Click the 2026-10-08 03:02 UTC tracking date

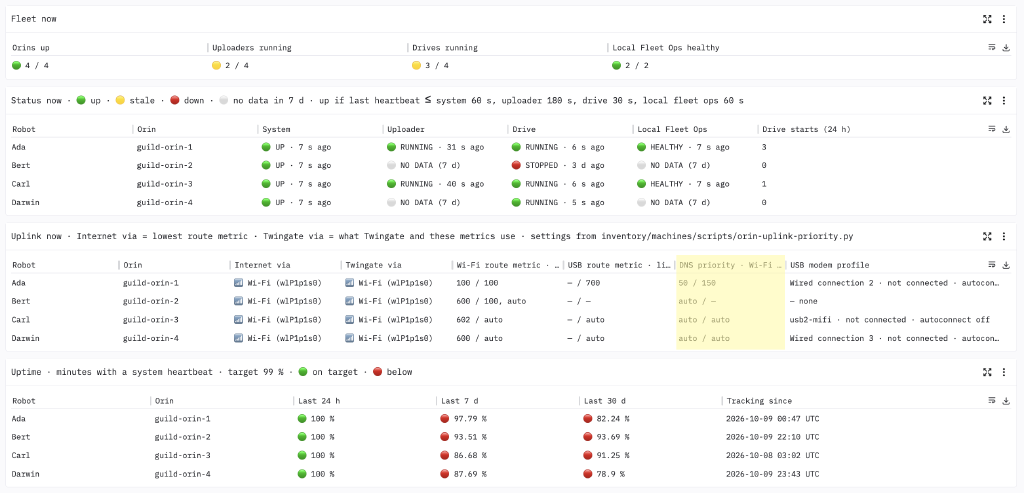[771, 455]
